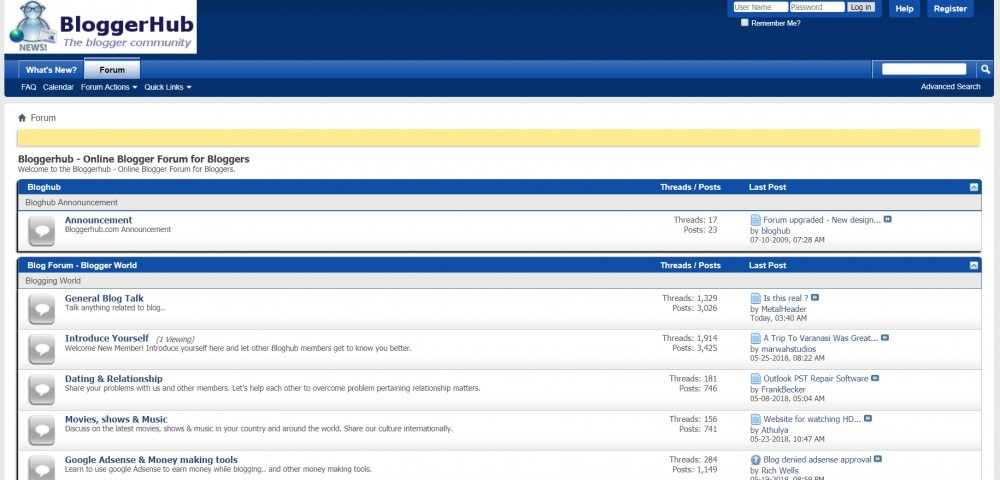Image resolution: width=1000 pixels, height=480 pixels.
Task: Click the search magnifier icon button
Action: pos(985,69)
